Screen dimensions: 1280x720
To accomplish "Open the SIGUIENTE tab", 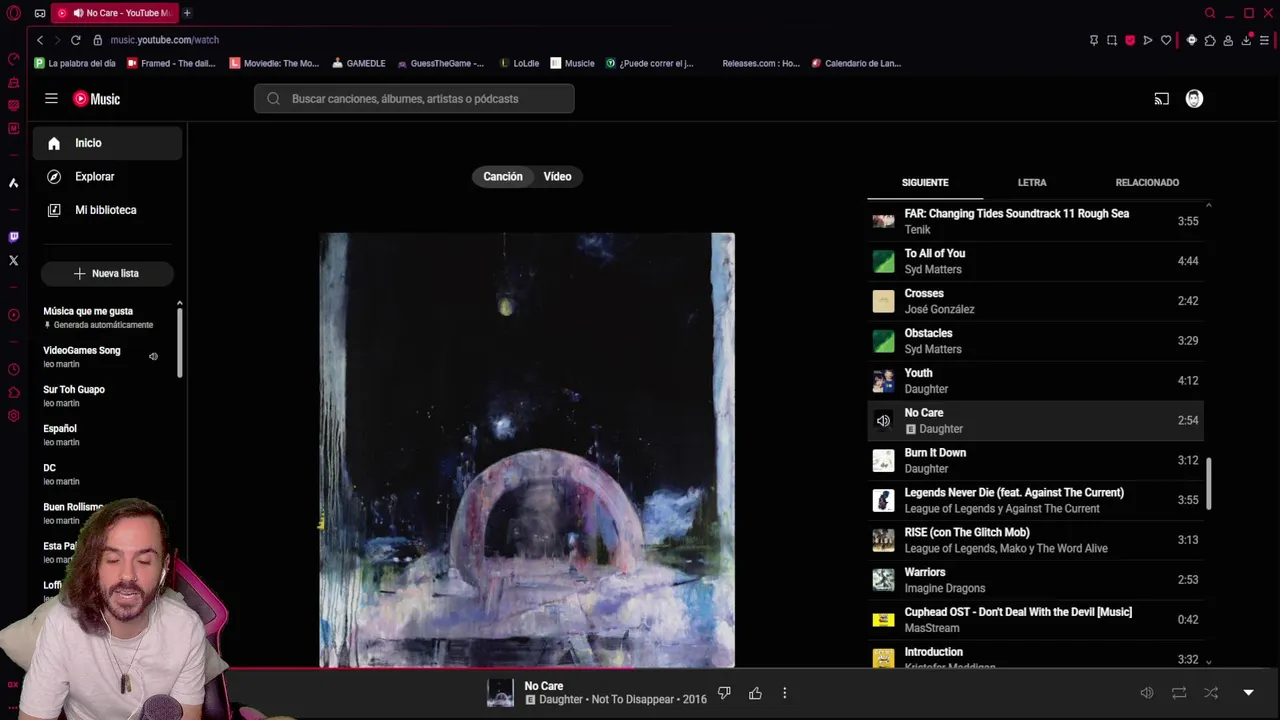I will (x=925, y=182).
